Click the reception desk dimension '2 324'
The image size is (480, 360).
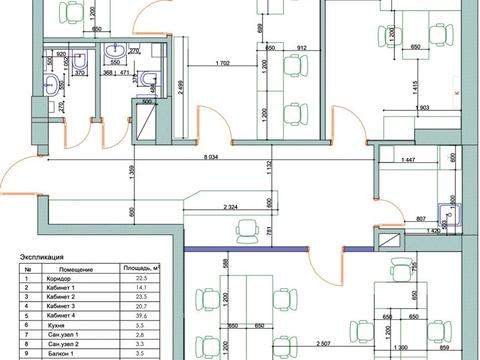click(x=231, y=207)
